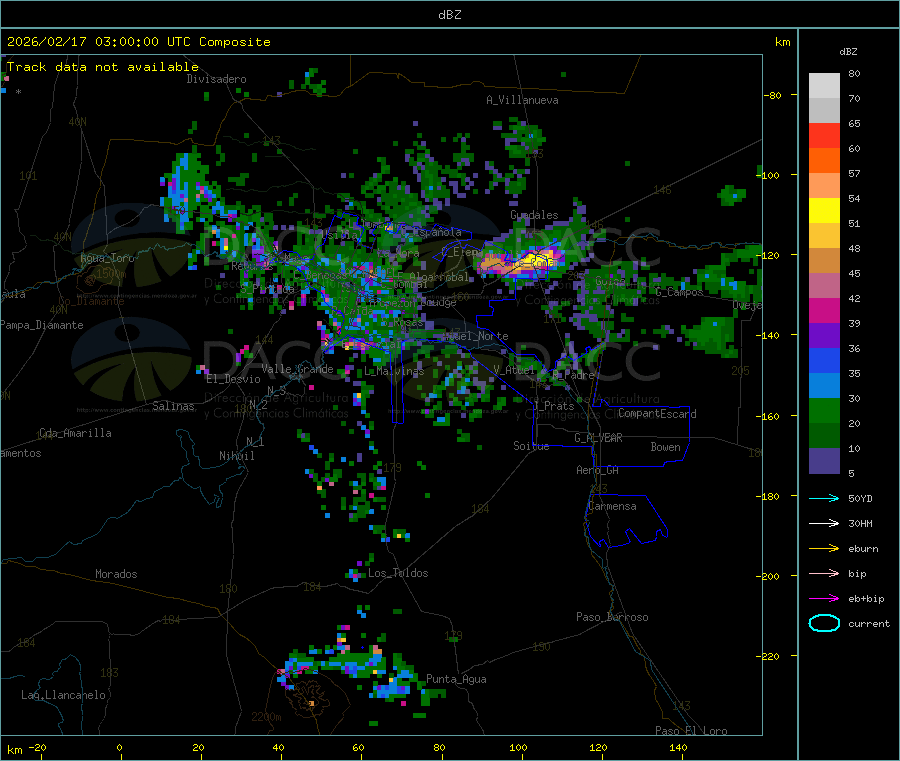
Task: Select the red 60-65 dBZ color band
Action: pyautogui.click(x=824, y=135)
